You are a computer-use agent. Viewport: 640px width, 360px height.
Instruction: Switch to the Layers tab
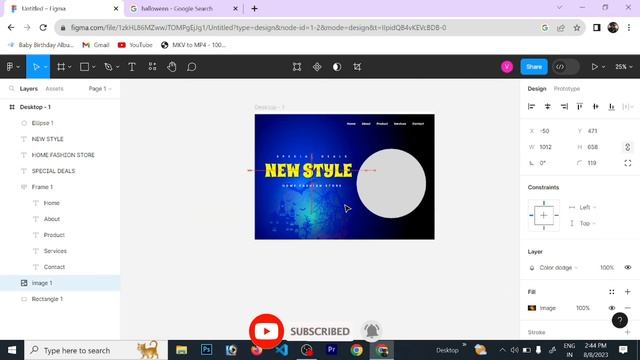[29, 89]
